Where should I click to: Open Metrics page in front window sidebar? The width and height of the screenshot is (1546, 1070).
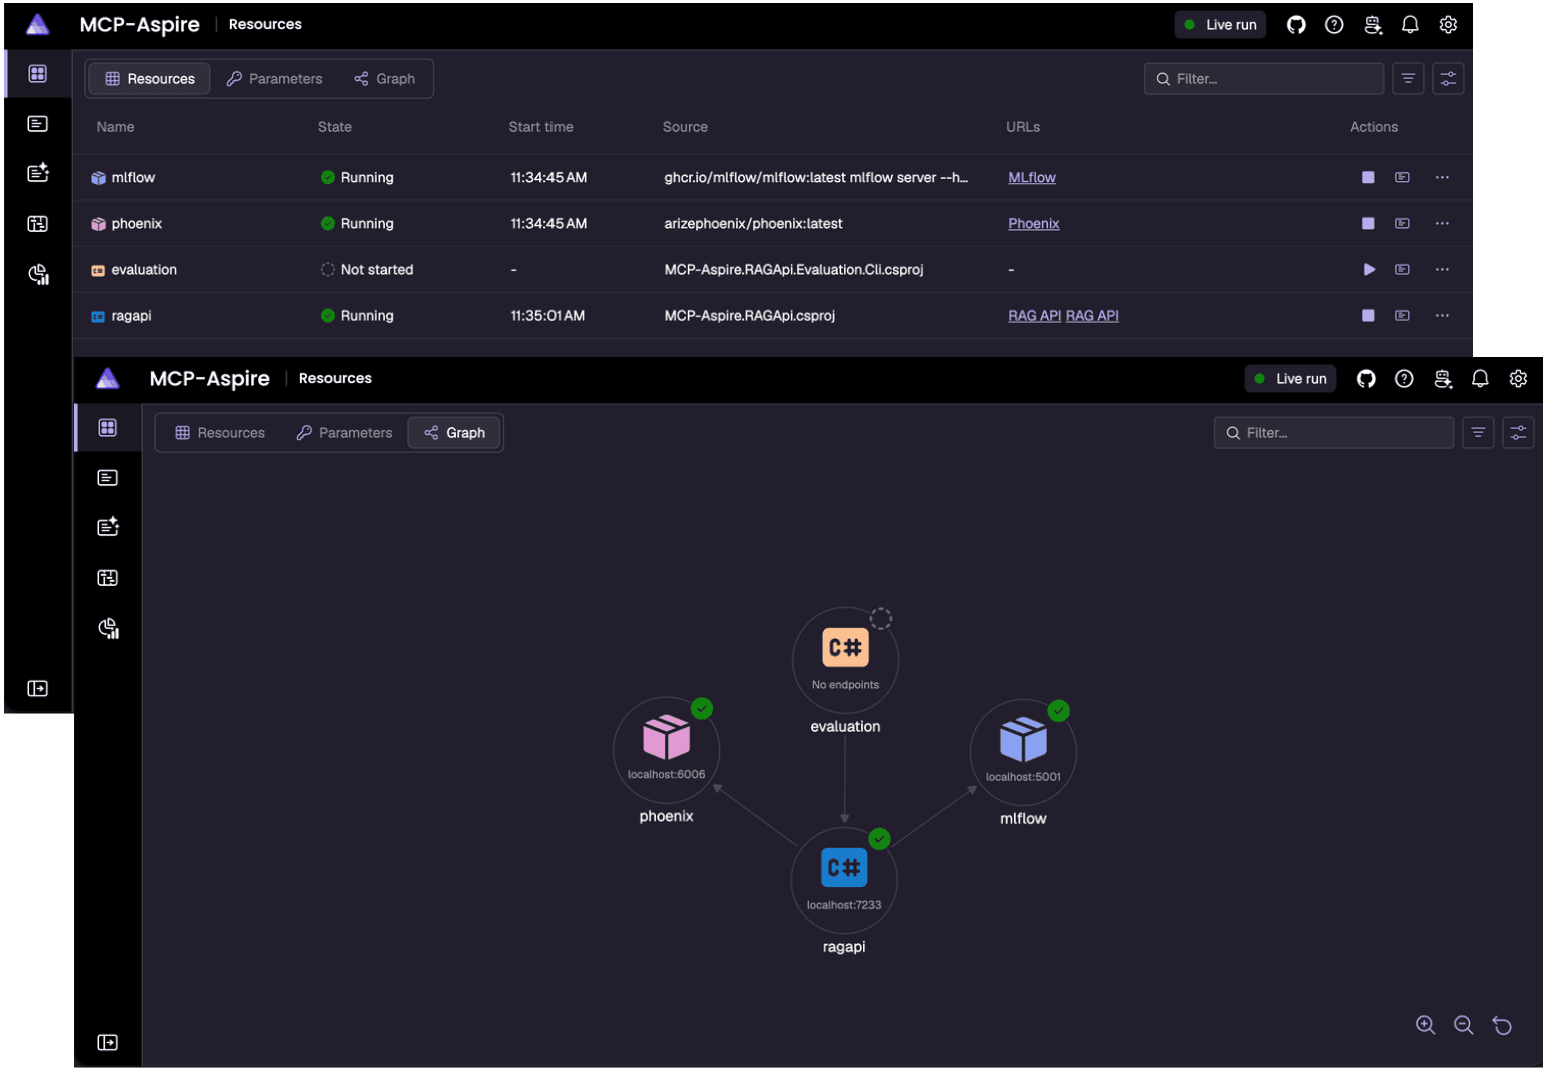click(108, 628)
